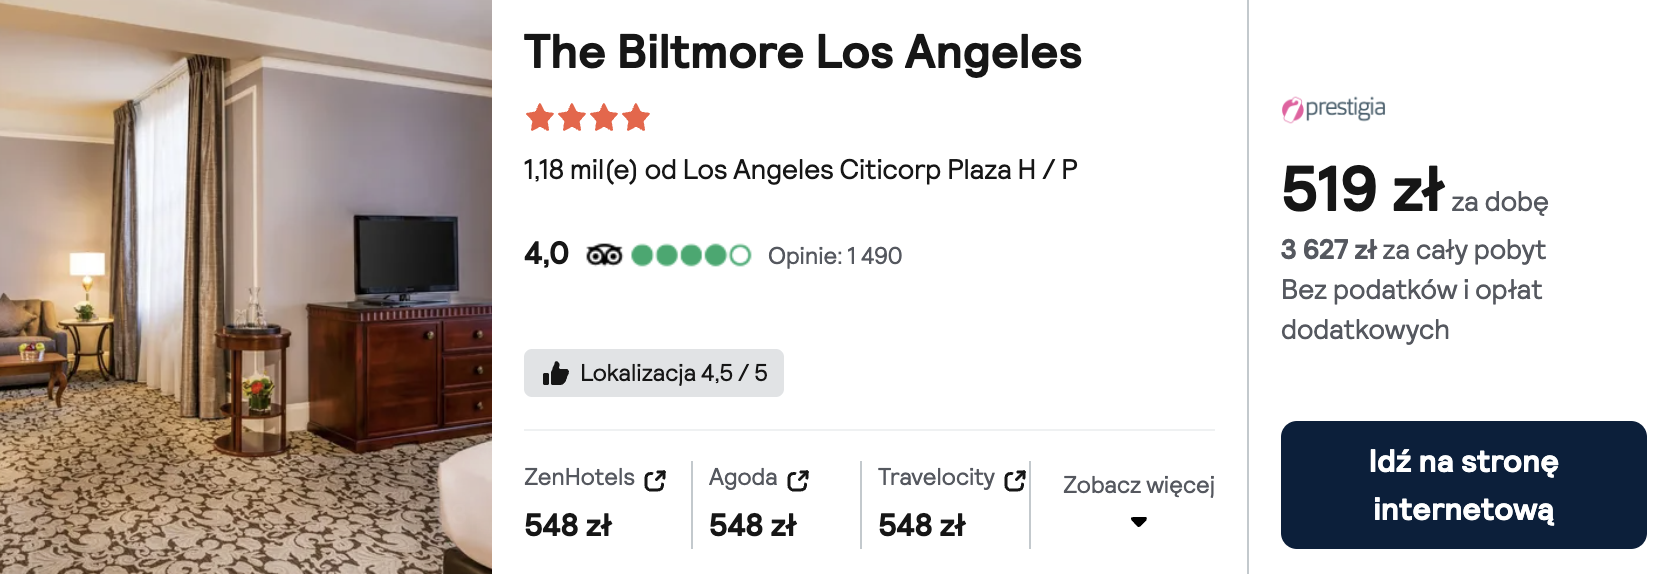Click the Idź na stronę internetową button
The image size is (1662, 574).
(x=1463, y=485)
